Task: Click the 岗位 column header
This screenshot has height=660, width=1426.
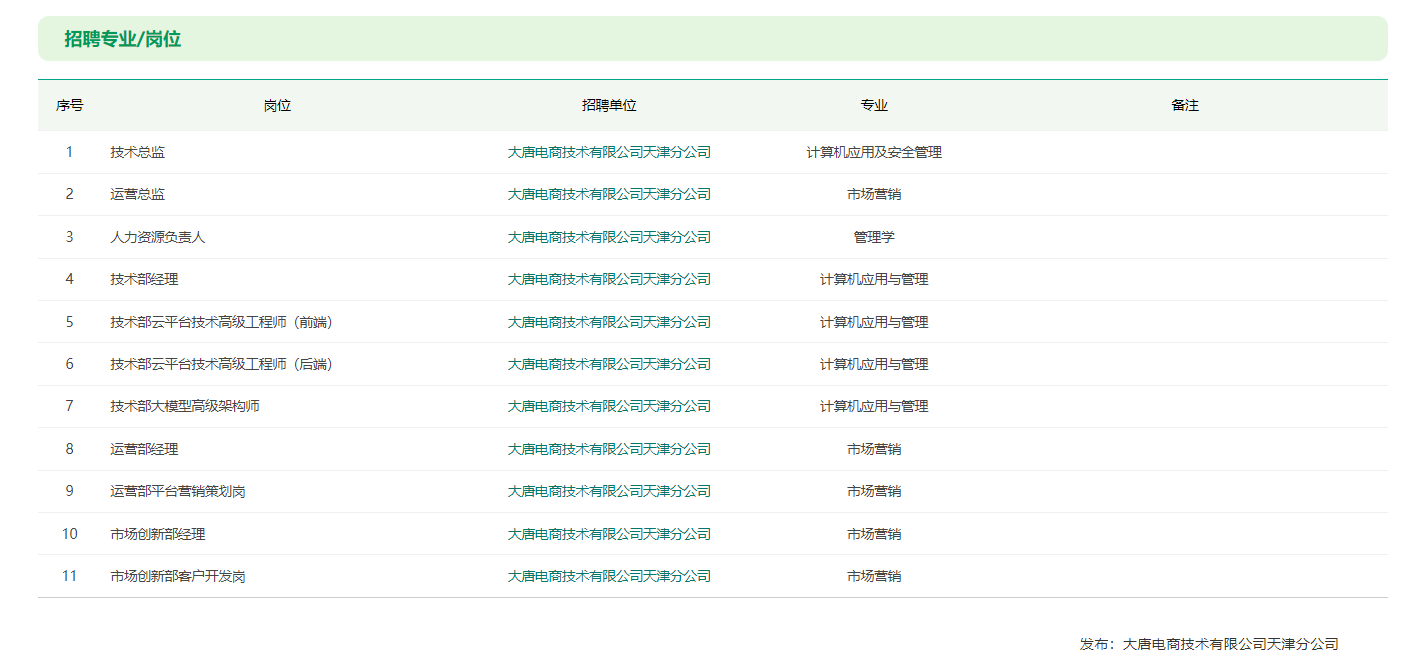Action: point(278,105)
